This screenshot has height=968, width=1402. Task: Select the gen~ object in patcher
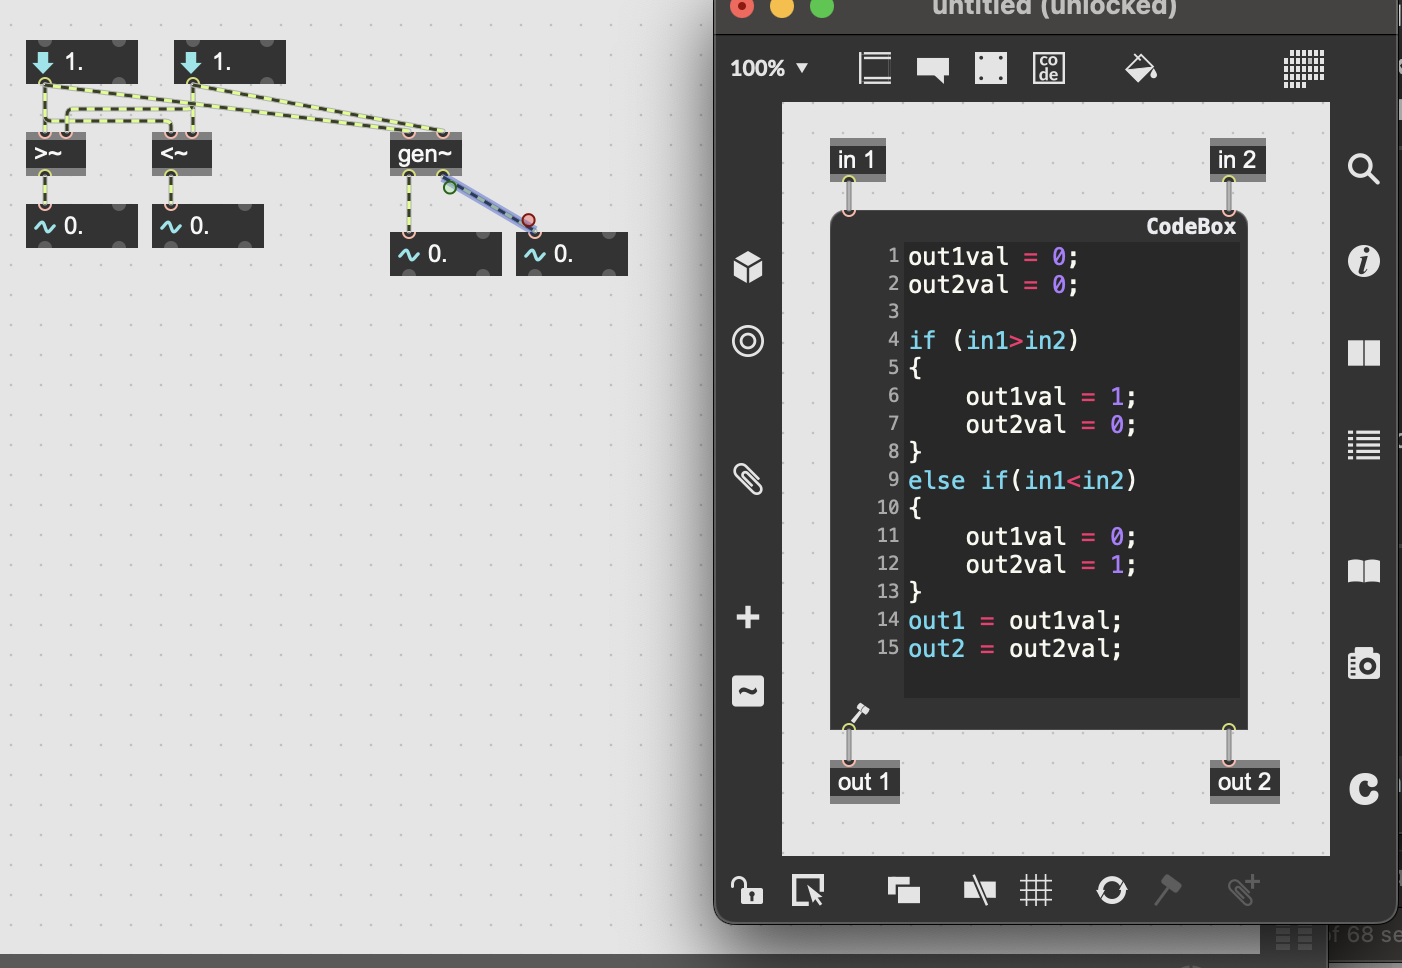point(425,155)
